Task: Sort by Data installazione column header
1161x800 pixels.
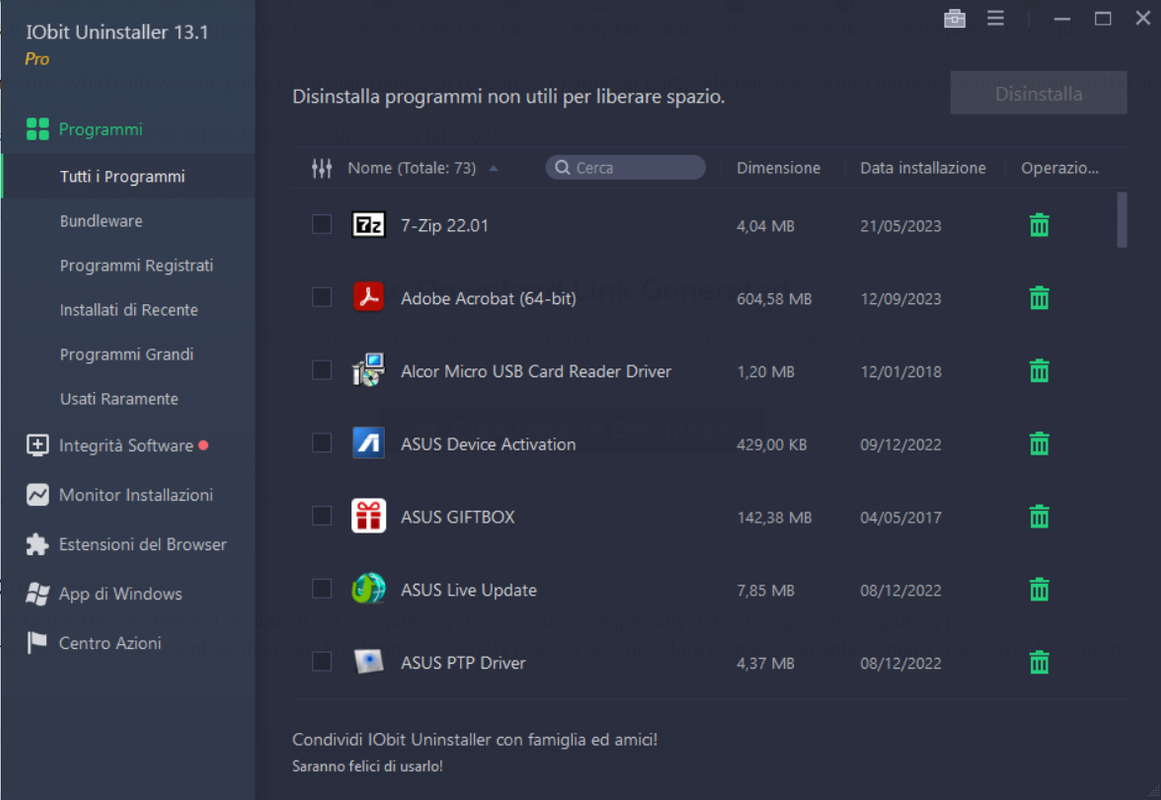Action: point(923,168)
